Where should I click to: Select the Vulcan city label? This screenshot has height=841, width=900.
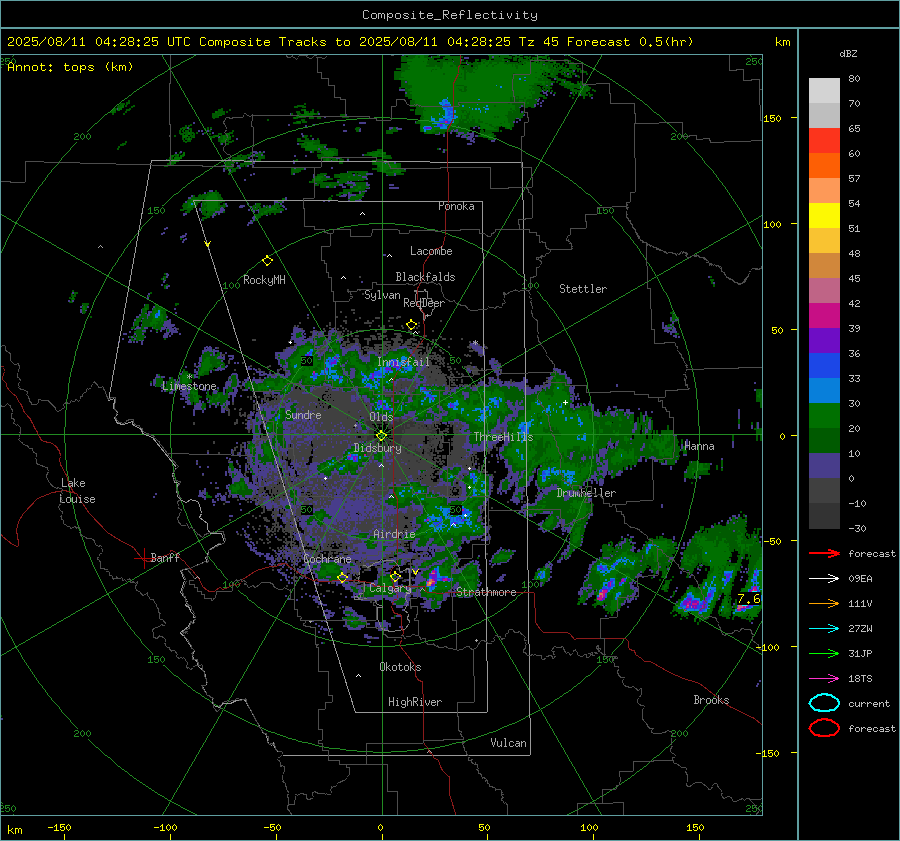tap(508, 743)
